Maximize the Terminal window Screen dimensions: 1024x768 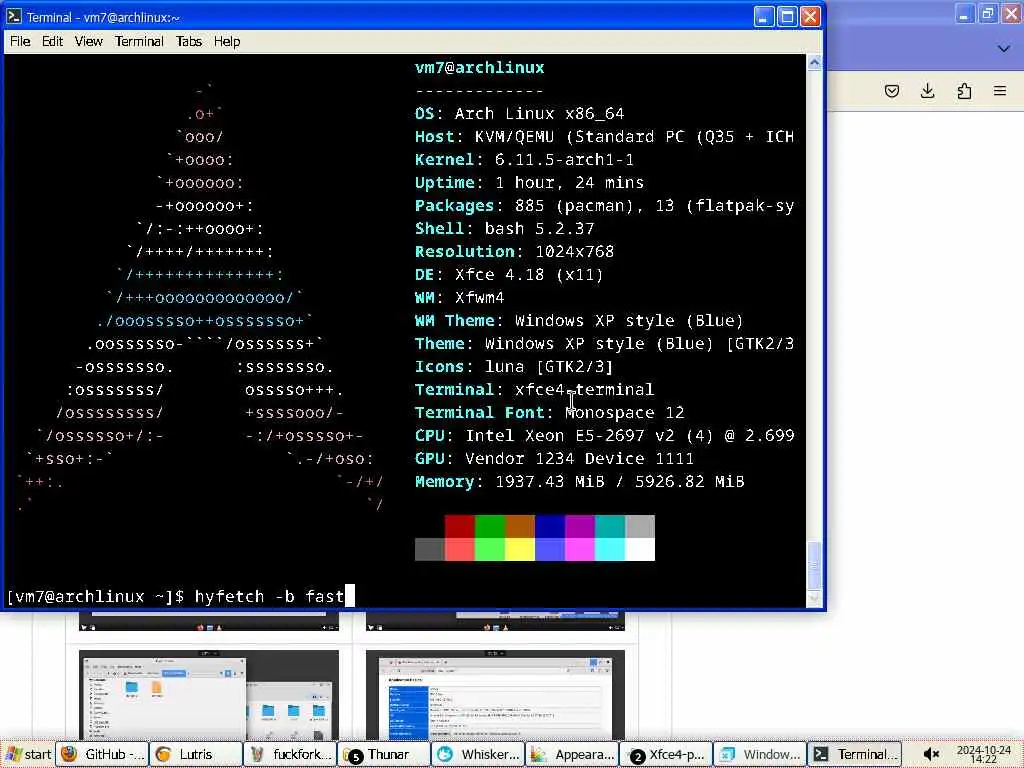787,16
